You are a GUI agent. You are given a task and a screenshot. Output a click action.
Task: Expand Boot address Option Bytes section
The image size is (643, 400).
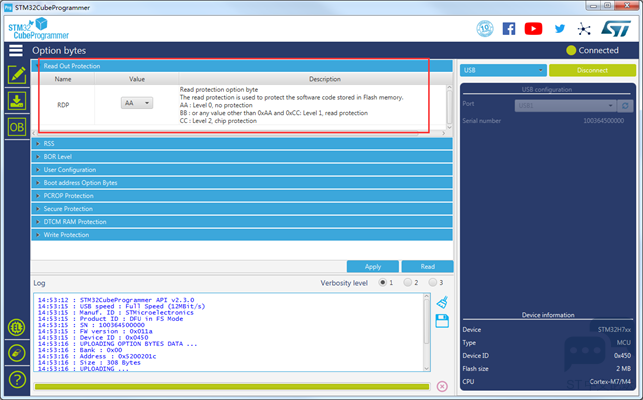click(242, 183)
